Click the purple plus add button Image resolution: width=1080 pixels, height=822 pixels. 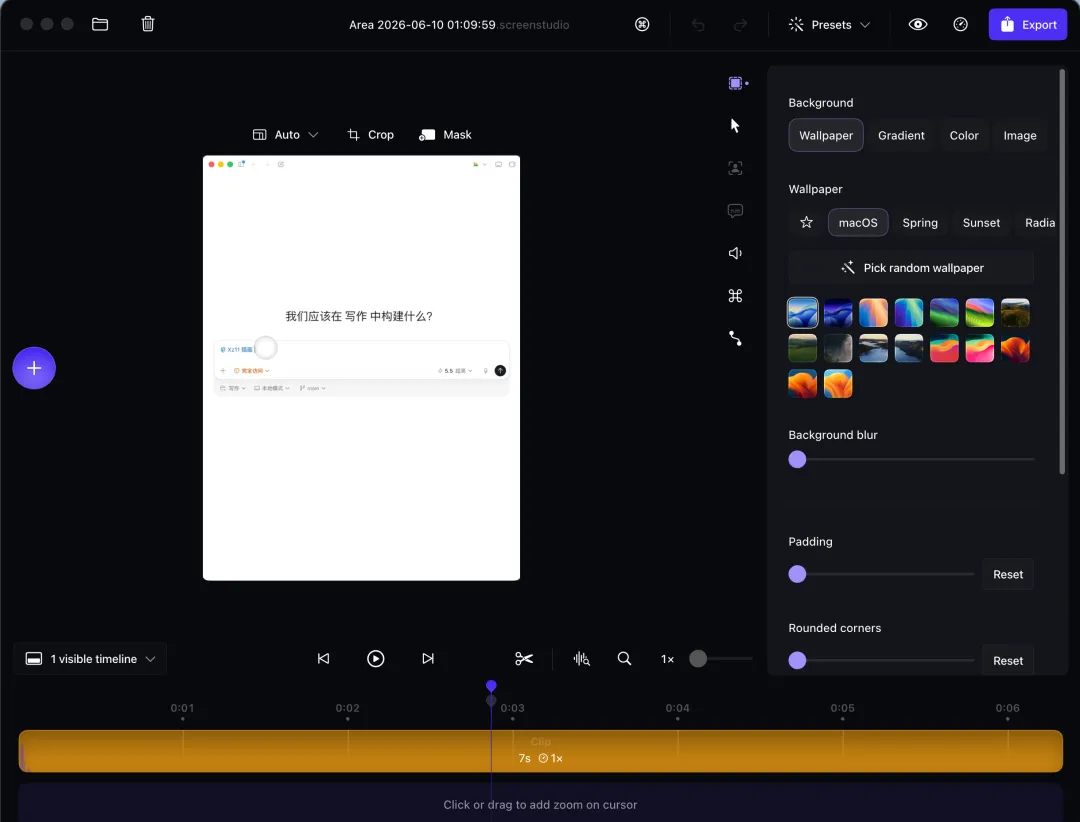[x=34, y=368]
